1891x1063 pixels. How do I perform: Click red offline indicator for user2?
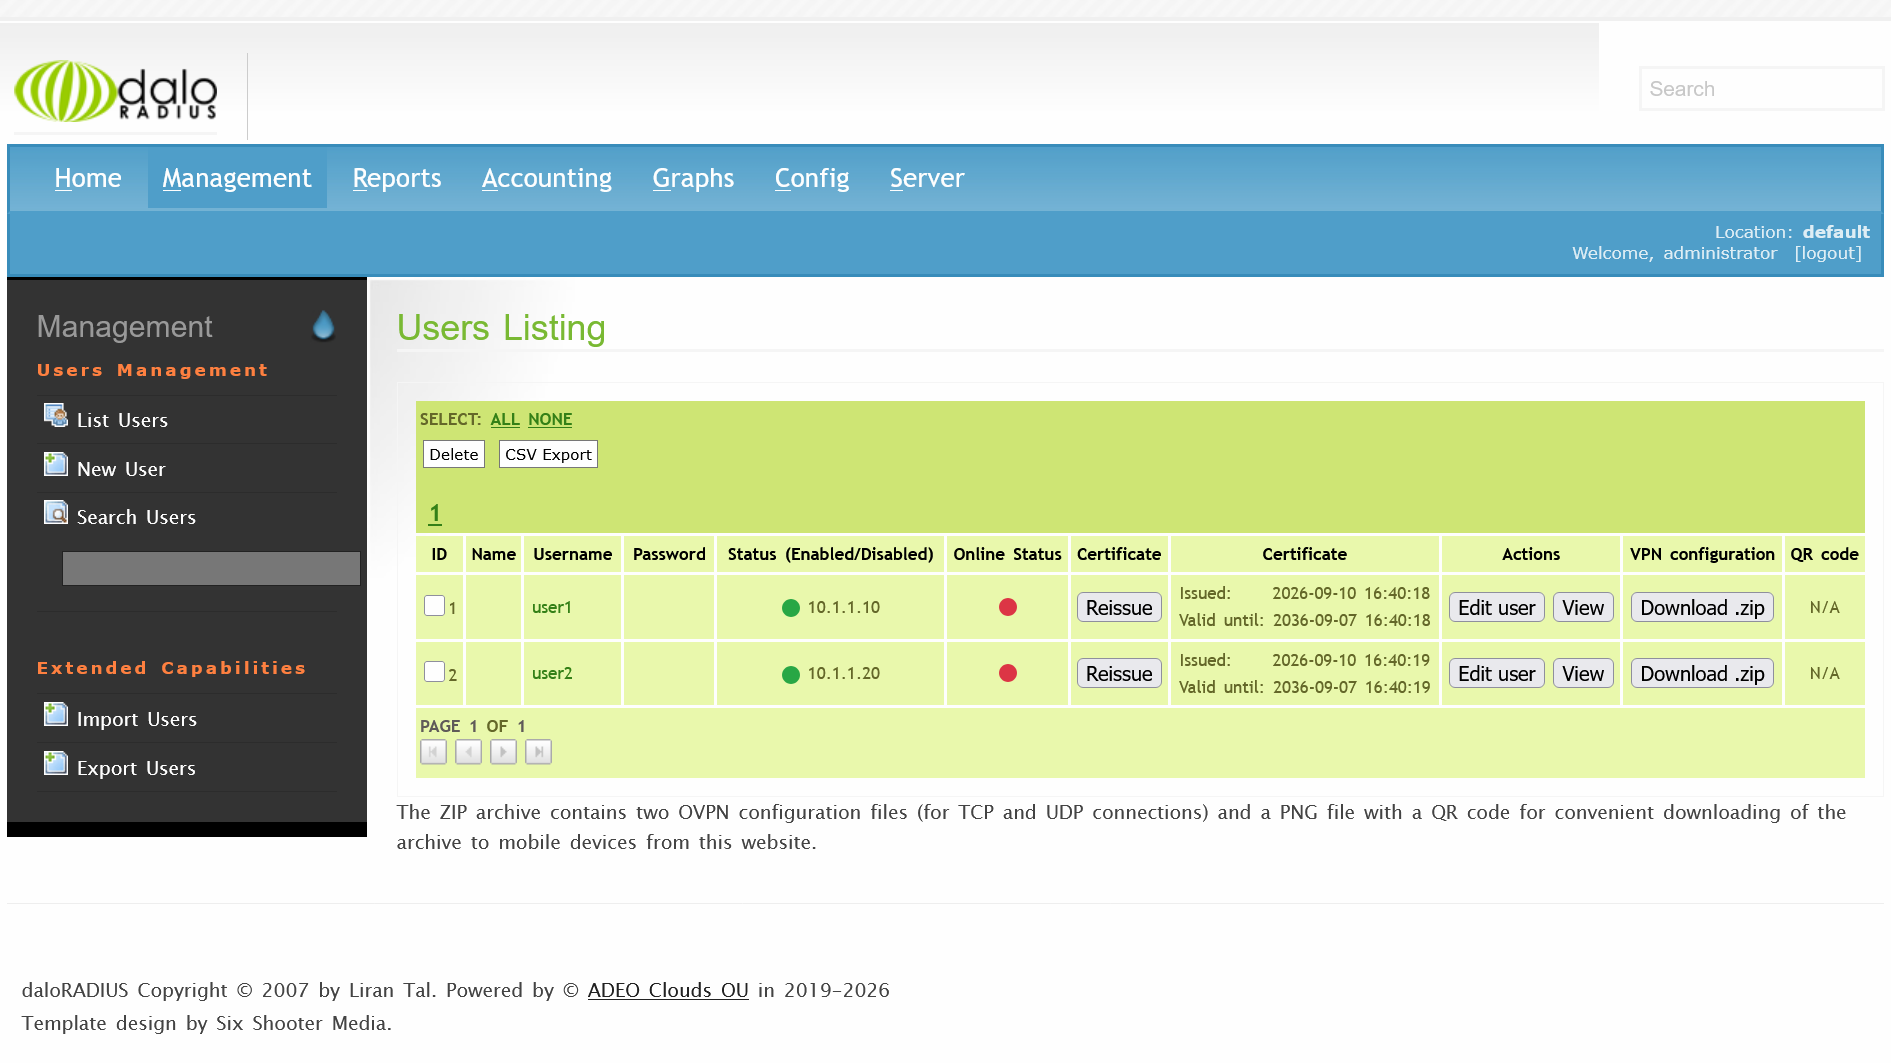pos(1008,673)
